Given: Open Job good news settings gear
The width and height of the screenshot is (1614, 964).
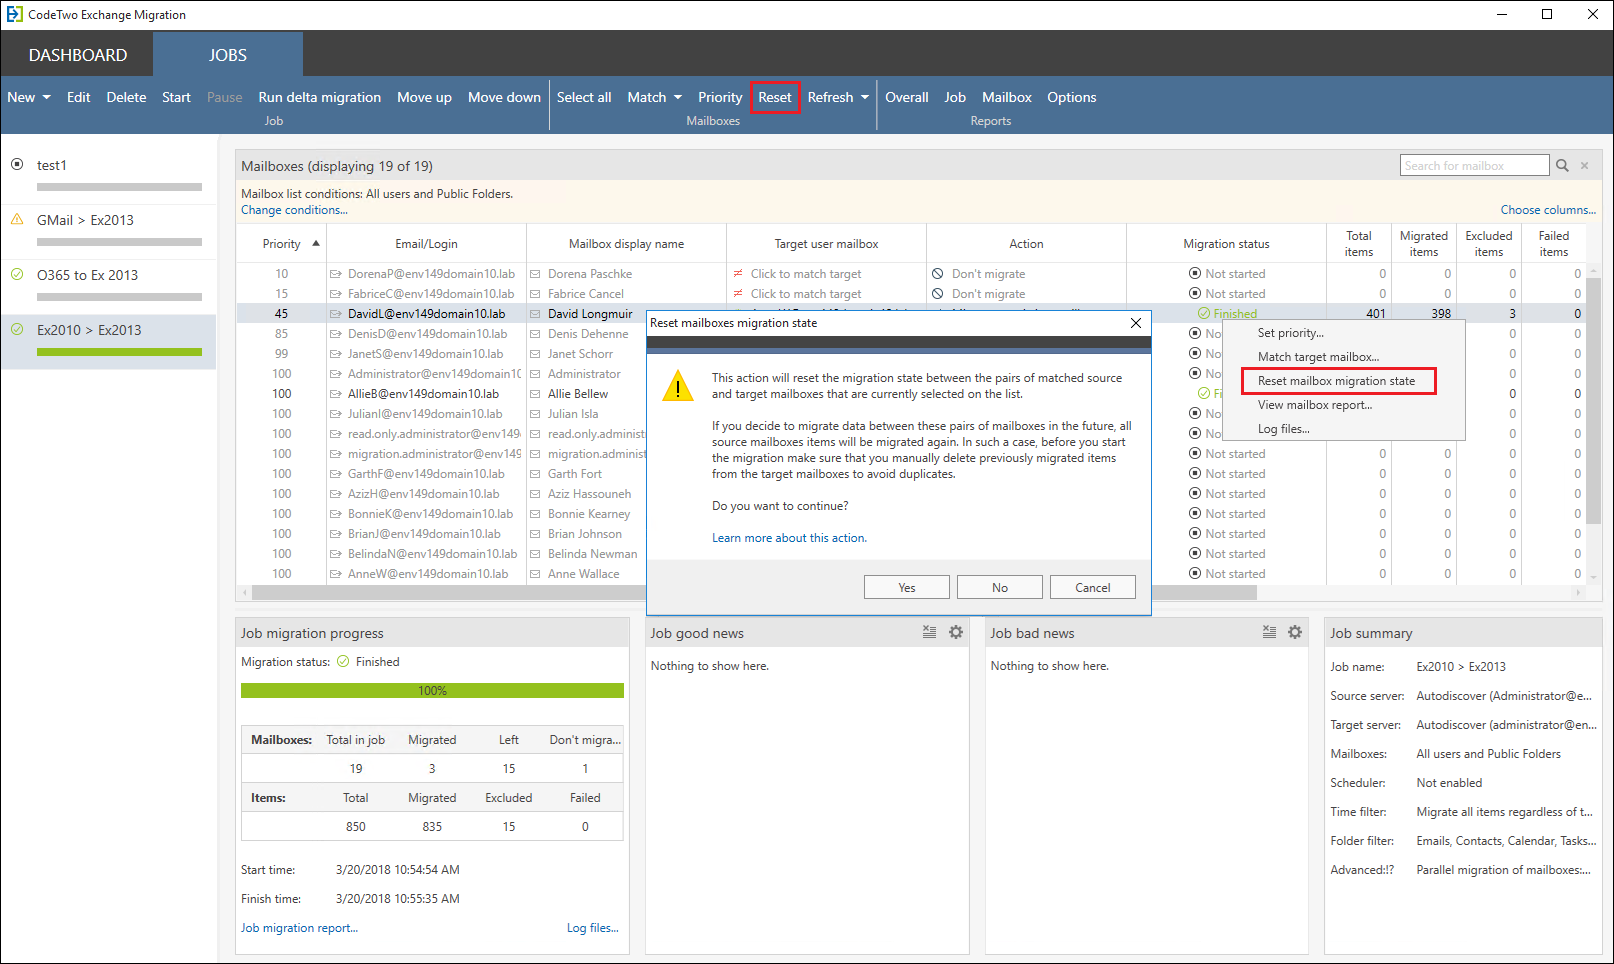Looking at the screenshot, I should (x=956, y=632).
